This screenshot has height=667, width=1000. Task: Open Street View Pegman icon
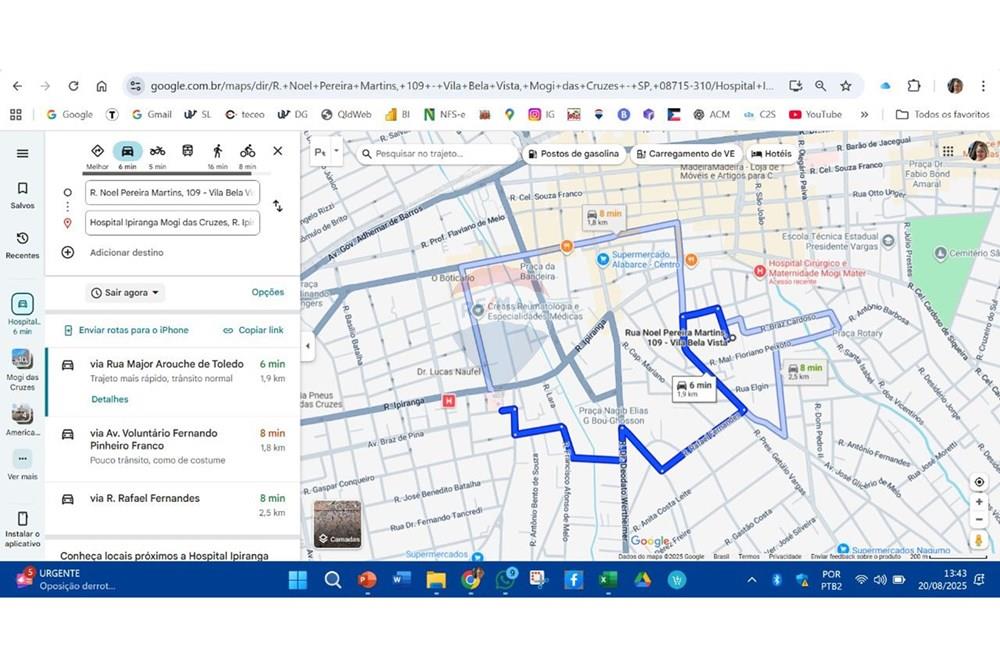(979, 540)
